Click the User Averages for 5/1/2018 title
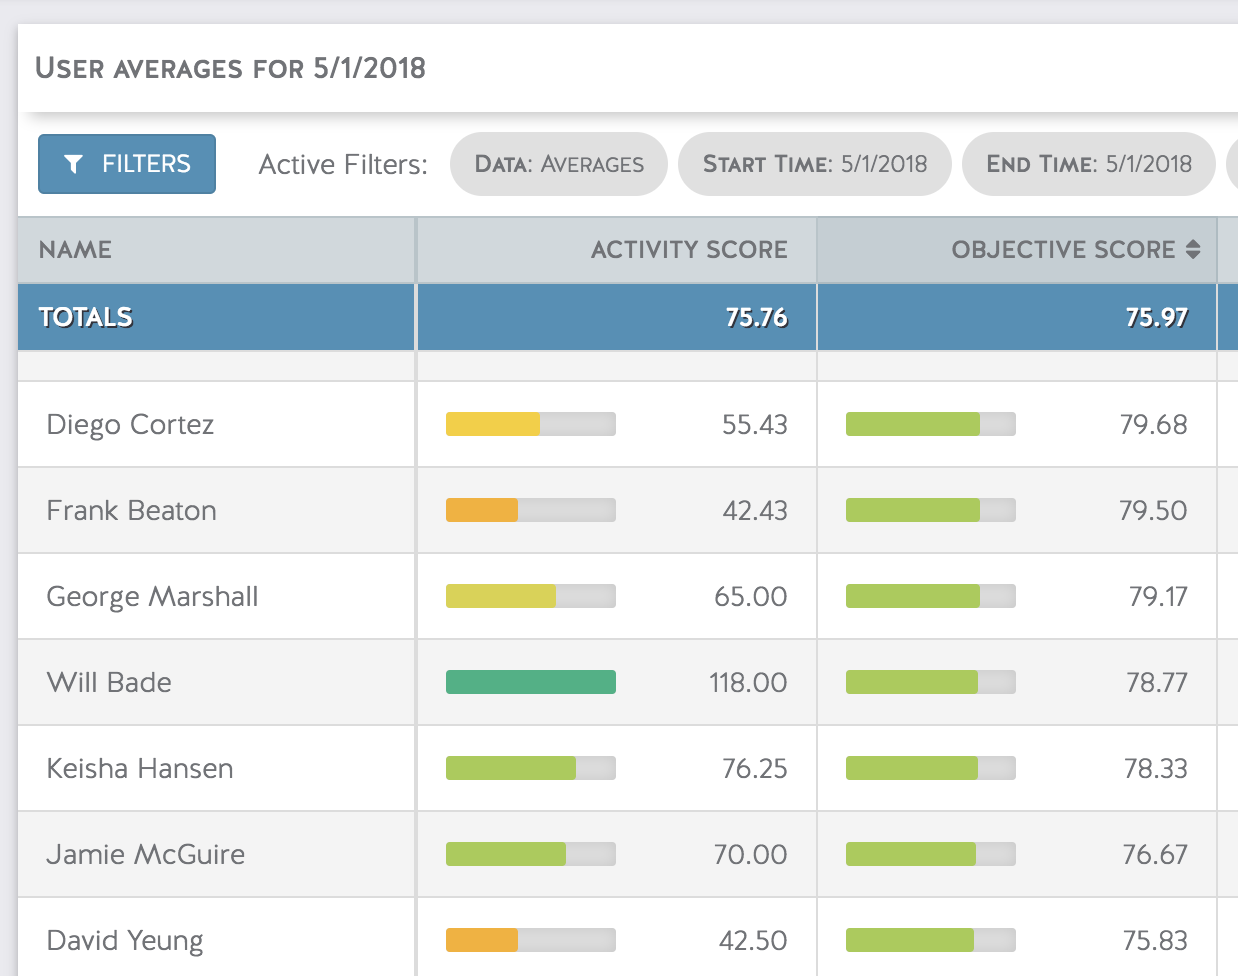This screenshot has width=1238, height=976. click(x=231, y=68)
